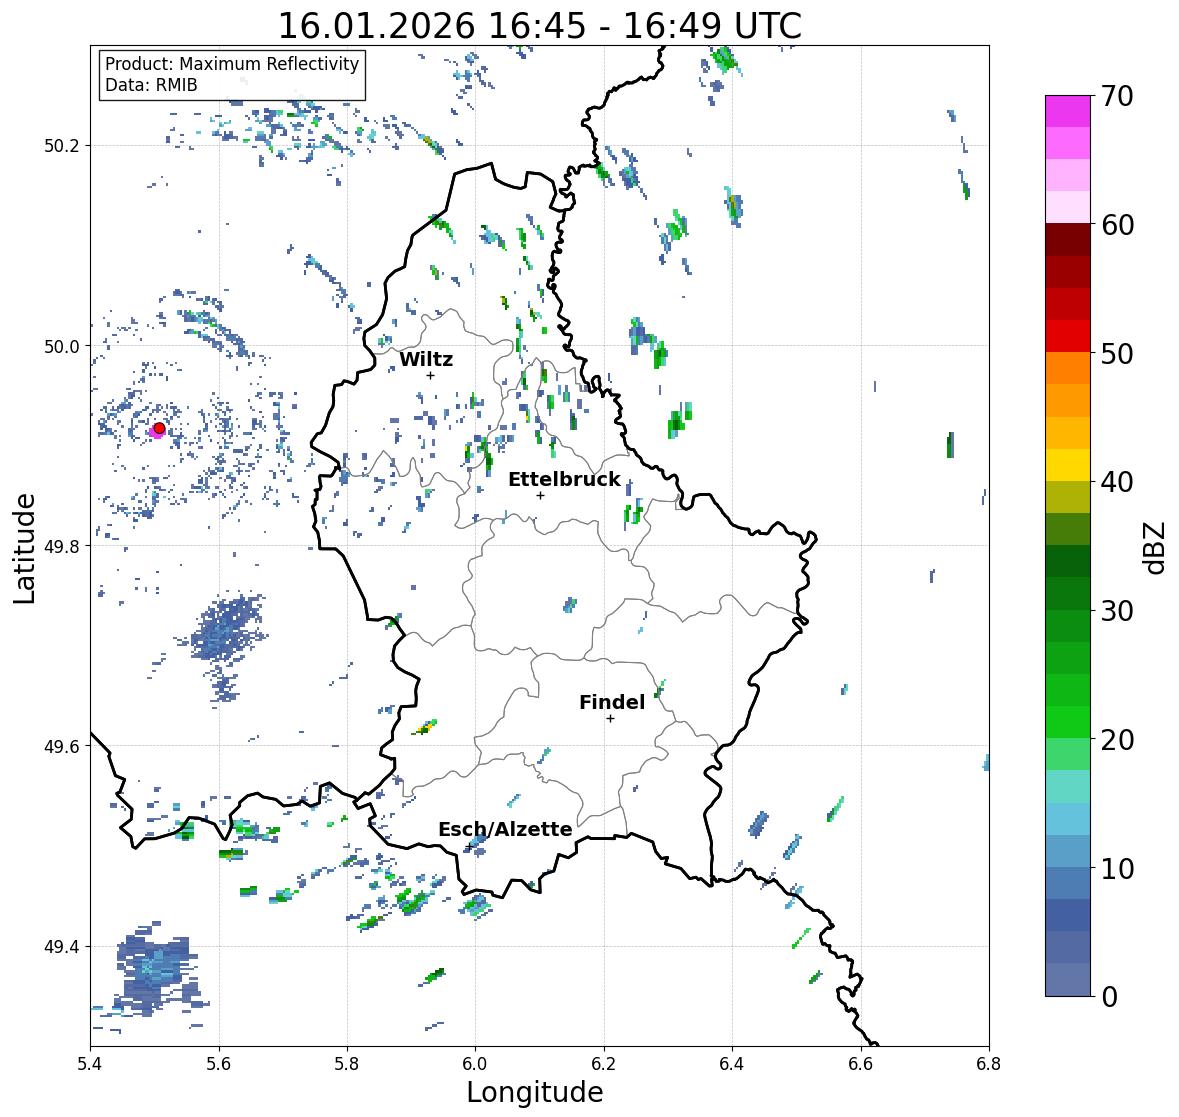The height and width of the screenshot is (1117, 1179).
Task: Click the Latitude axis label
Action: pos(25,549)
